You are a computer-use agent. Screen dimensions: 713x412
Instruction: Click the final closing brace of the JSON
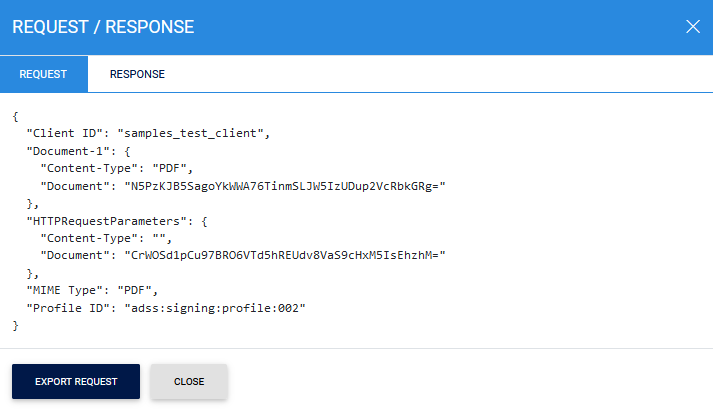tap(16, 325)
